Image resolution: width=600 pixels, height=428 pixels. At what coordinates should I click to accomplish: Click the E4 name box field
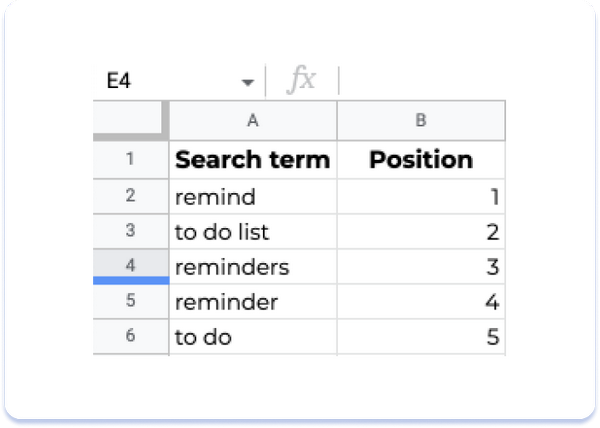pyautogui.click(x=179, y=81)
